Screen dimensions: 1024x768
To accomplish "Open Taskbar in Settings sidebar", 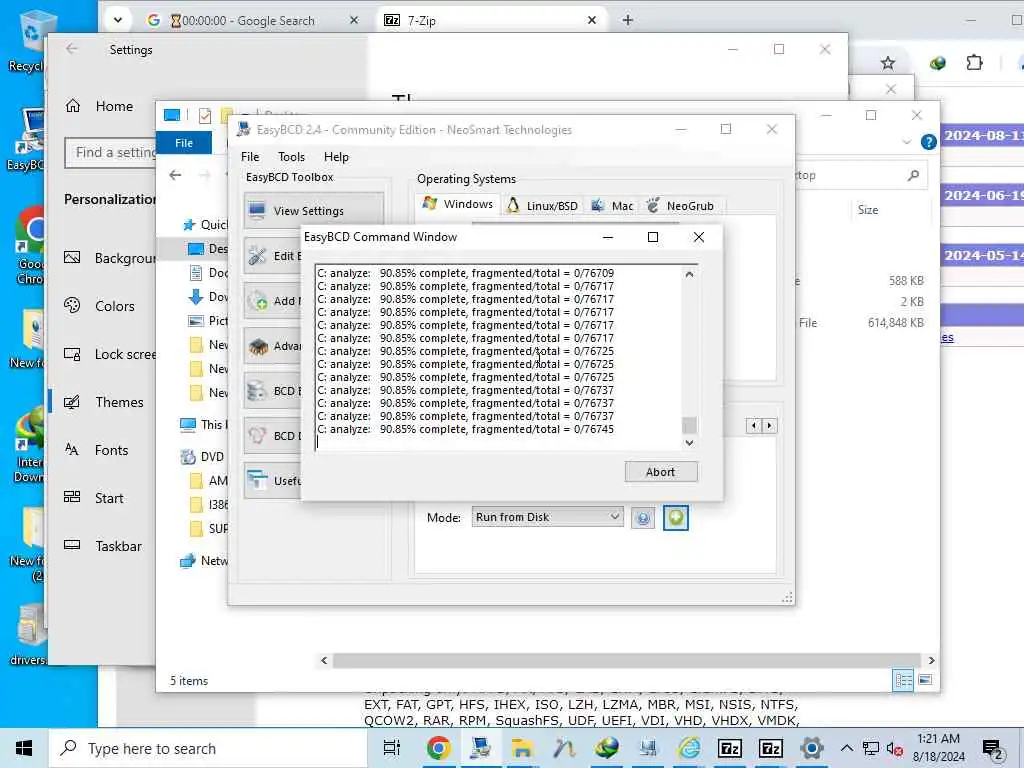I will click(102, 546).
